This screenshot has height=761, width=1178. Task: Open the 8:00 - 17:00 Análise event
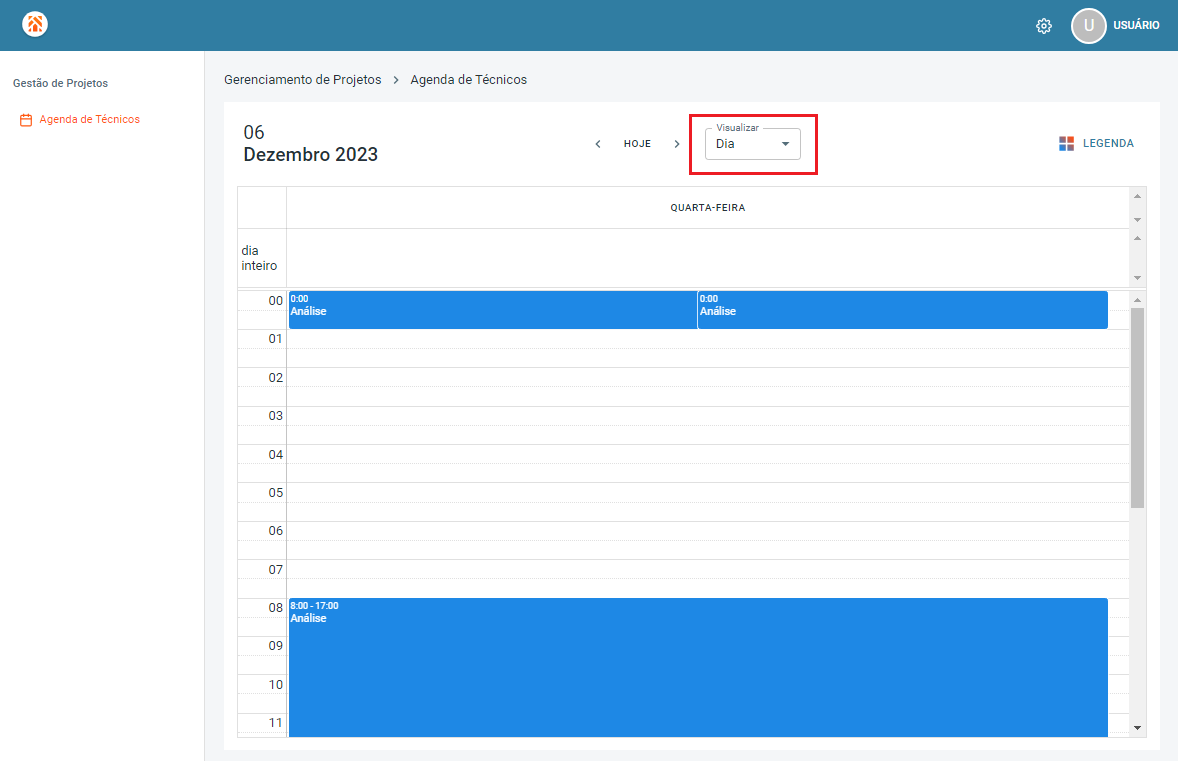coord(698,667)
